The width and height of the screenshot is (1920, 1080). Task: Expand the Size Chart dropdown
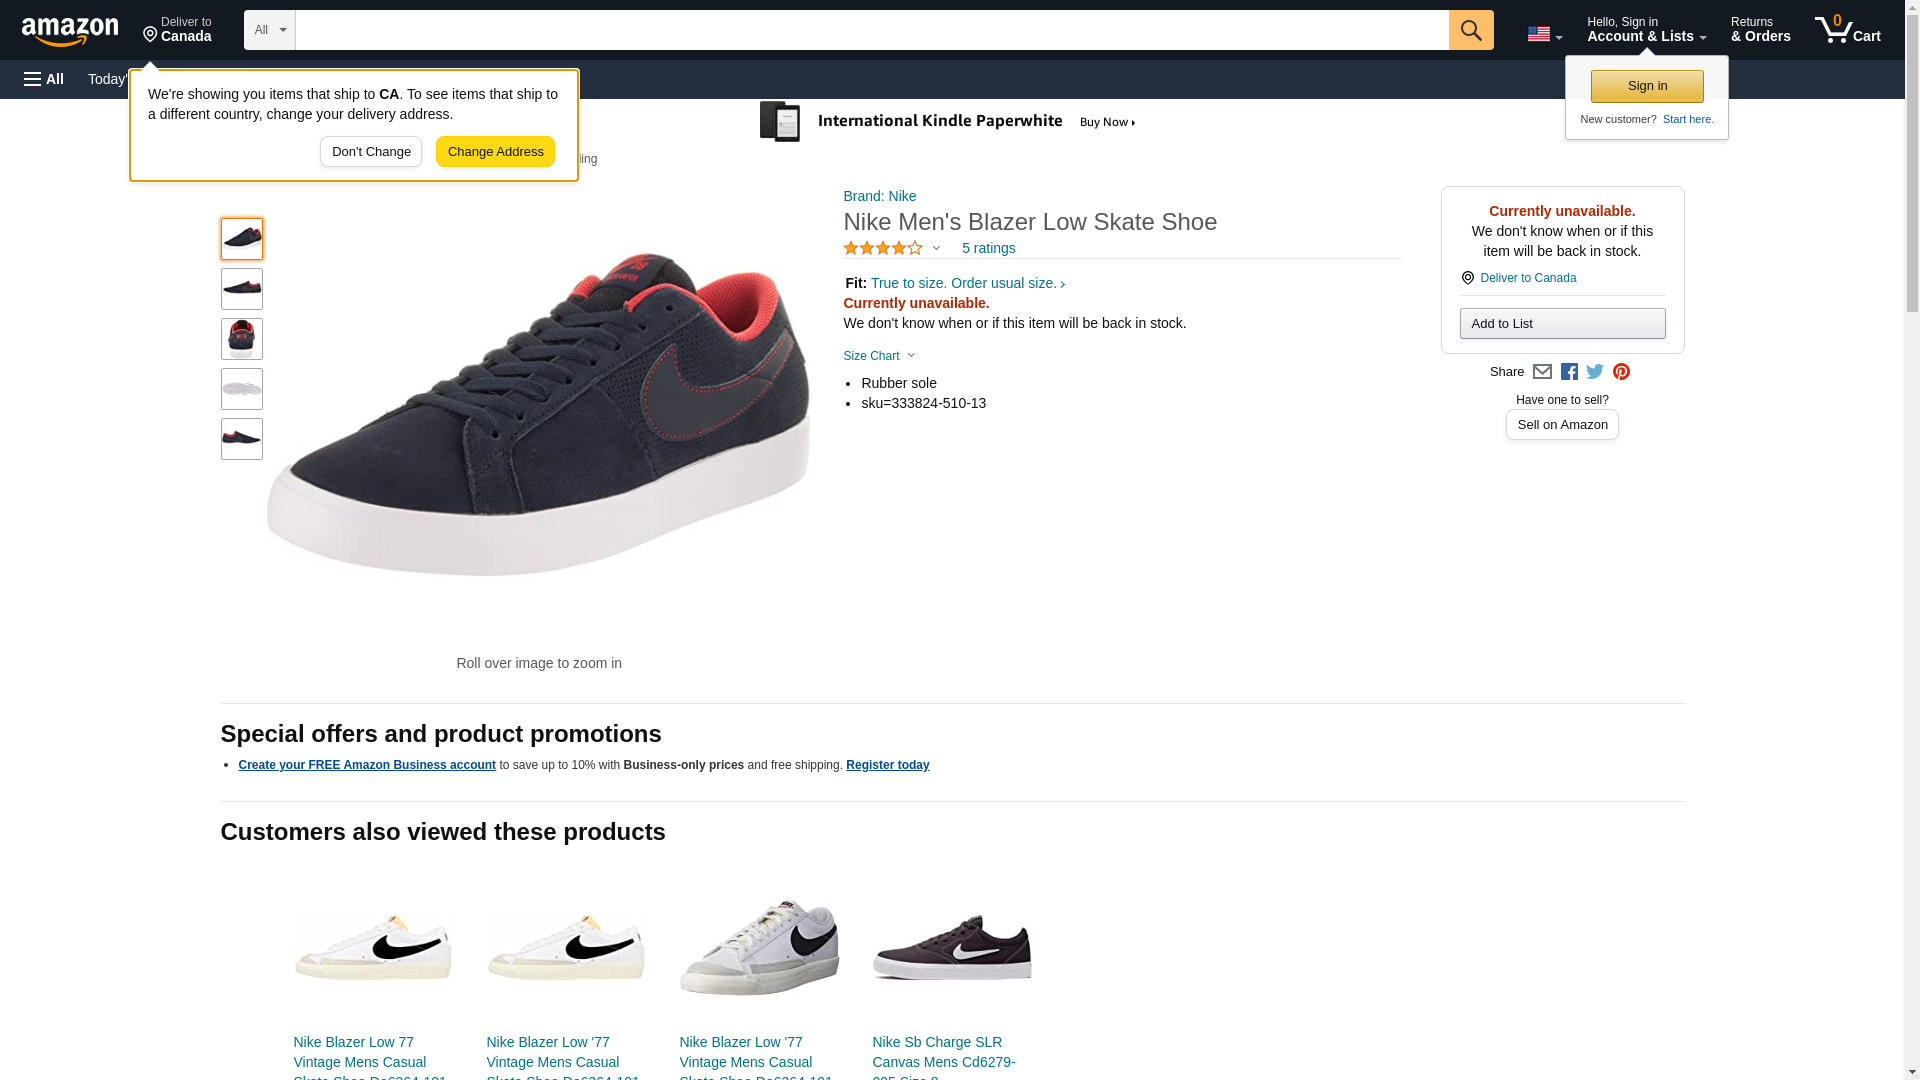(x=879, y=356)
